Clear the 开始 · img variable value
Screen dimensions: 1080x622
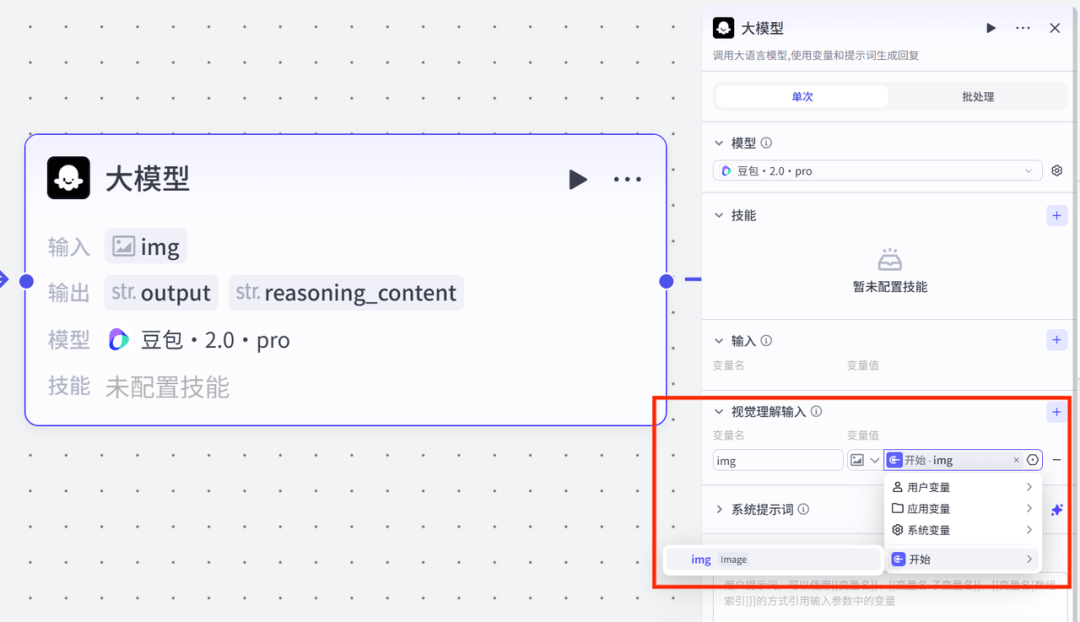pyautogui.click(x=1016, y=460)
